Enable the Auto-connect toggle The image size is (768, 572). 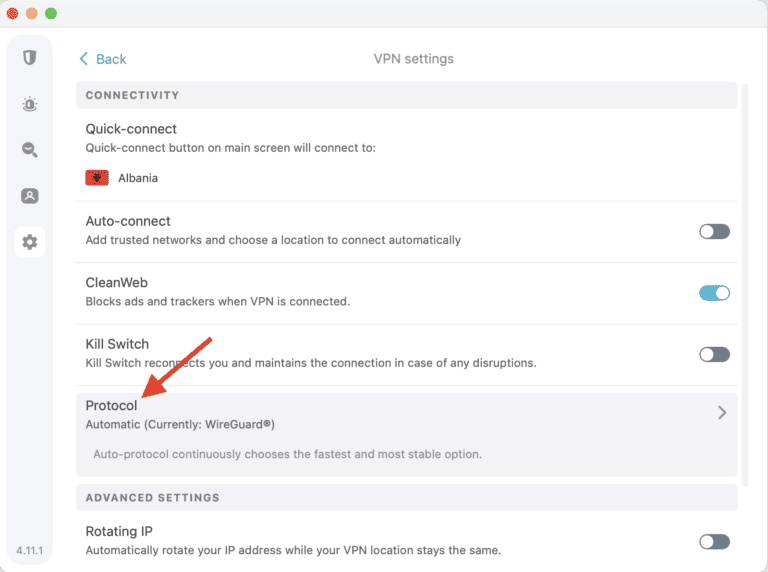tap(714, 232)
